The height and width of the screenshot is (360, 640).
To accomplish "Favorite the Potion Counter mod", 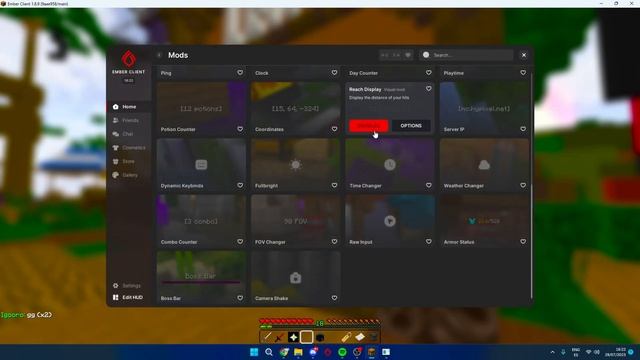I will [240, 129].
